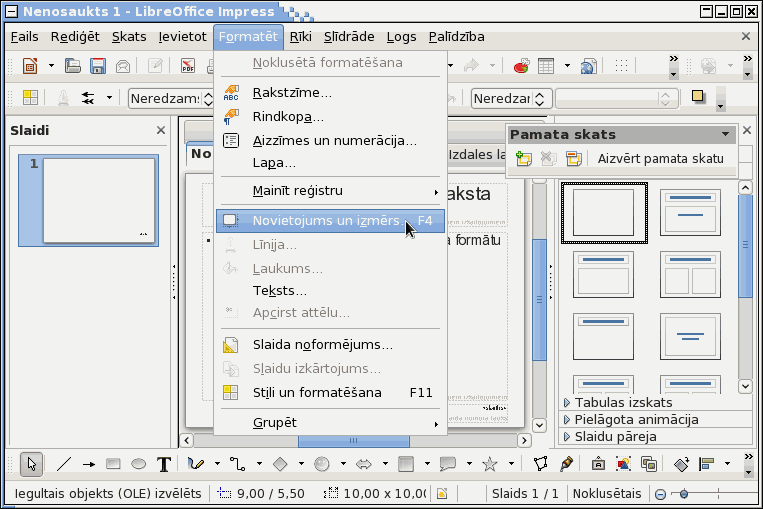This screenshot has height=509, width=763.
Task: Open the Rediģēt menu
Action: tap(75, 37)
